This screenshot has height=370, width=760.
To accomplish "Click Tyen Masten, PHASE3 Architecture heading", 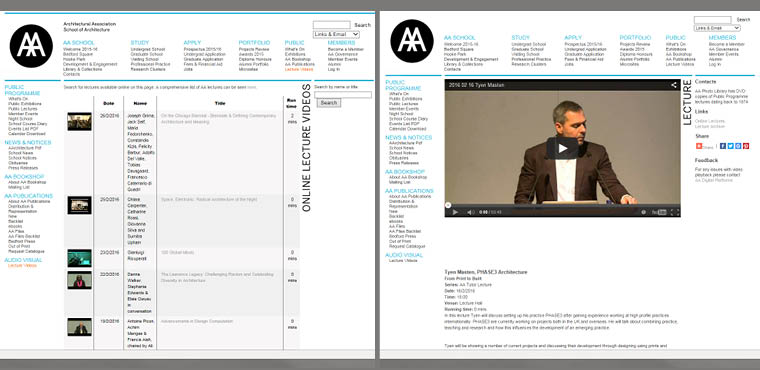I will click(486, 272).
